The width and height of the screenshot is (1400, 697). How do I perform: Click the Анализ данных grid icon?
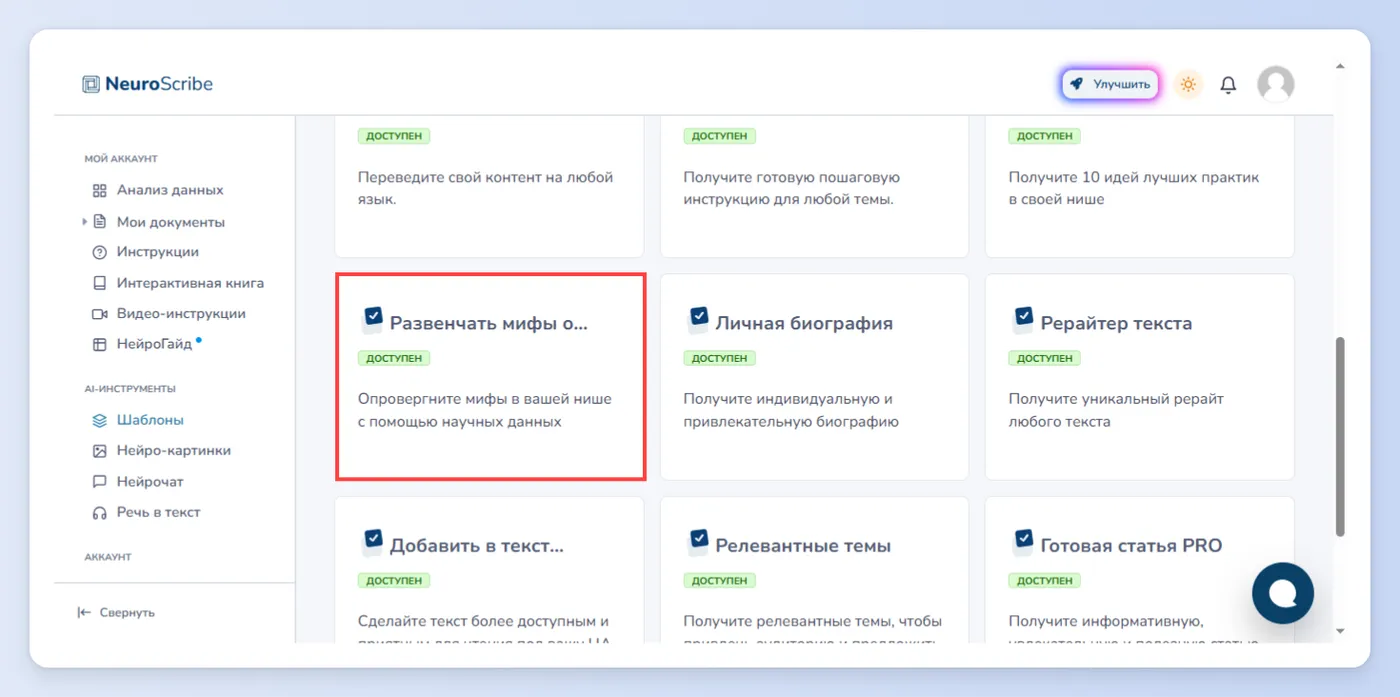[x=99, y=190]
